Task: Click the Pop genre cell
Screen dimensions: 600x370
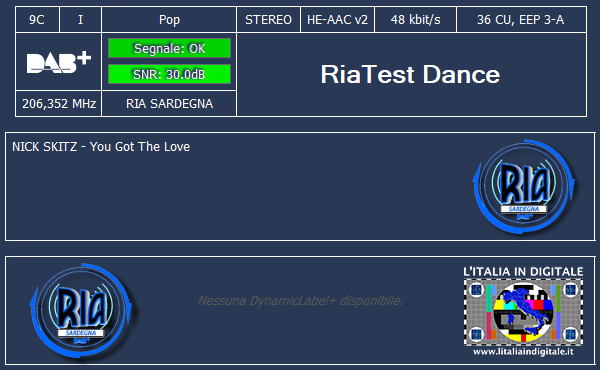Action: pos(169,19)
